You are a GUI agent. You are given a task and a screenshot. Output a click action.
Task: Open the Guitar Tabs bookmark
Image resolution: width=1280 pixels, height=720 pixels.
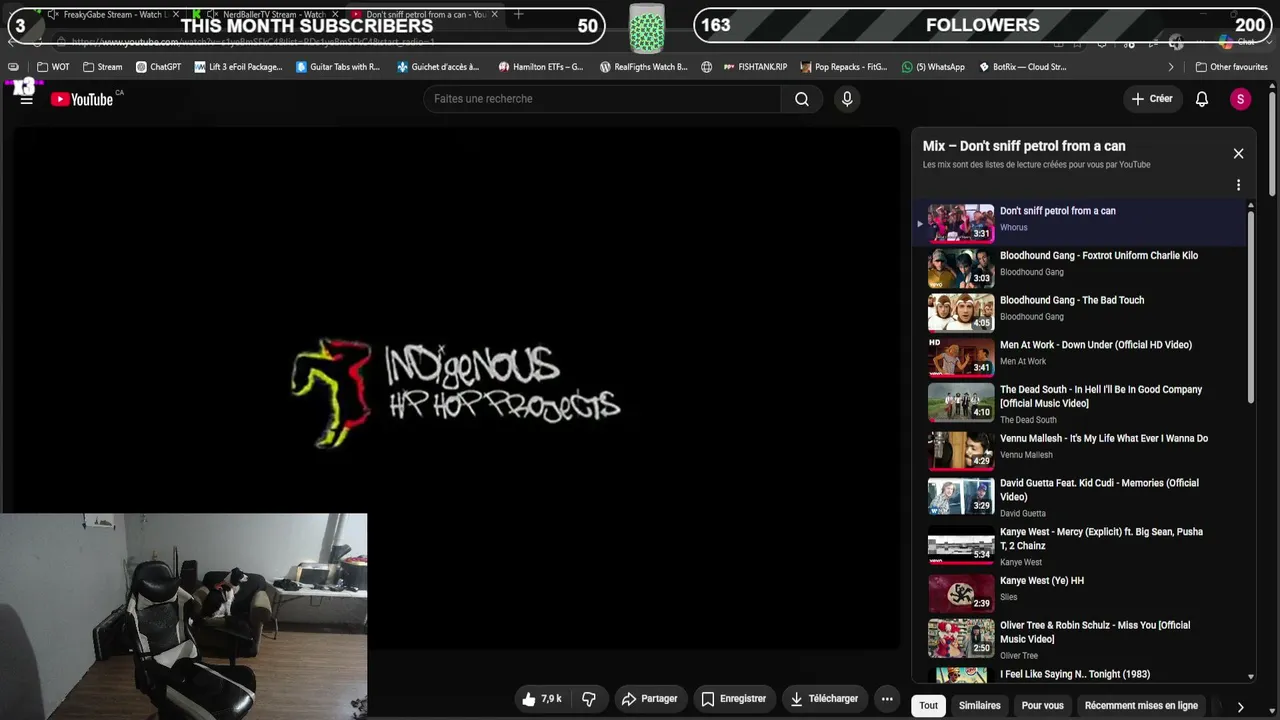click(338, 67)
